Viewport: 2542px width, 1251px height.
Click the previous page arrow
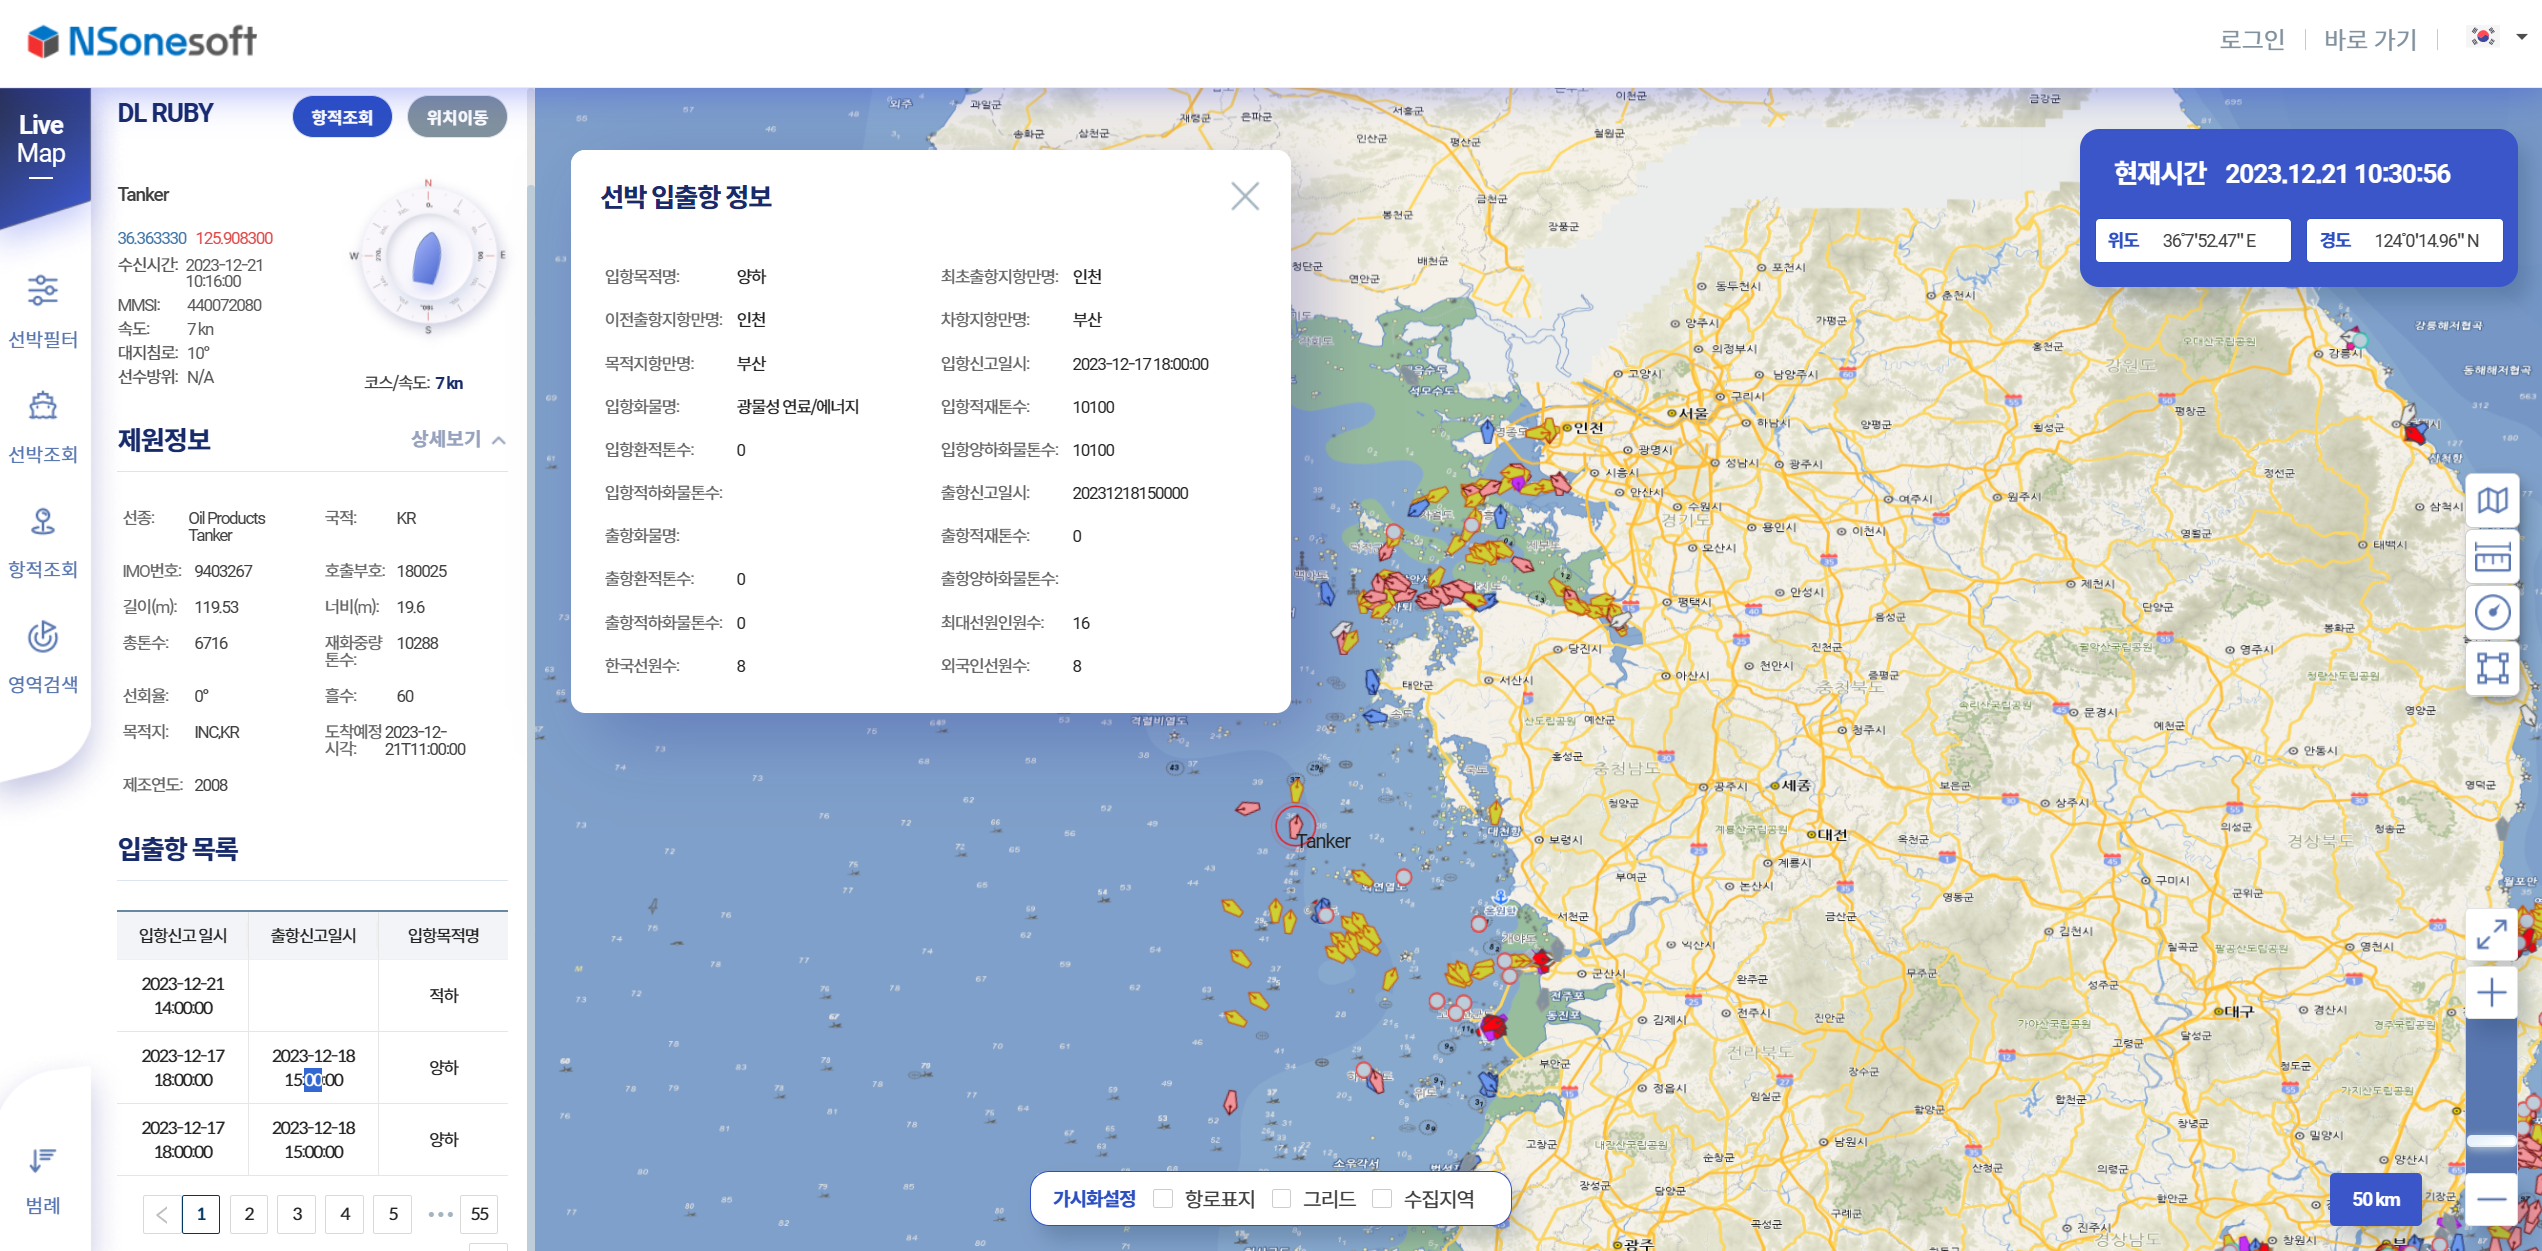coord(161,1214)
